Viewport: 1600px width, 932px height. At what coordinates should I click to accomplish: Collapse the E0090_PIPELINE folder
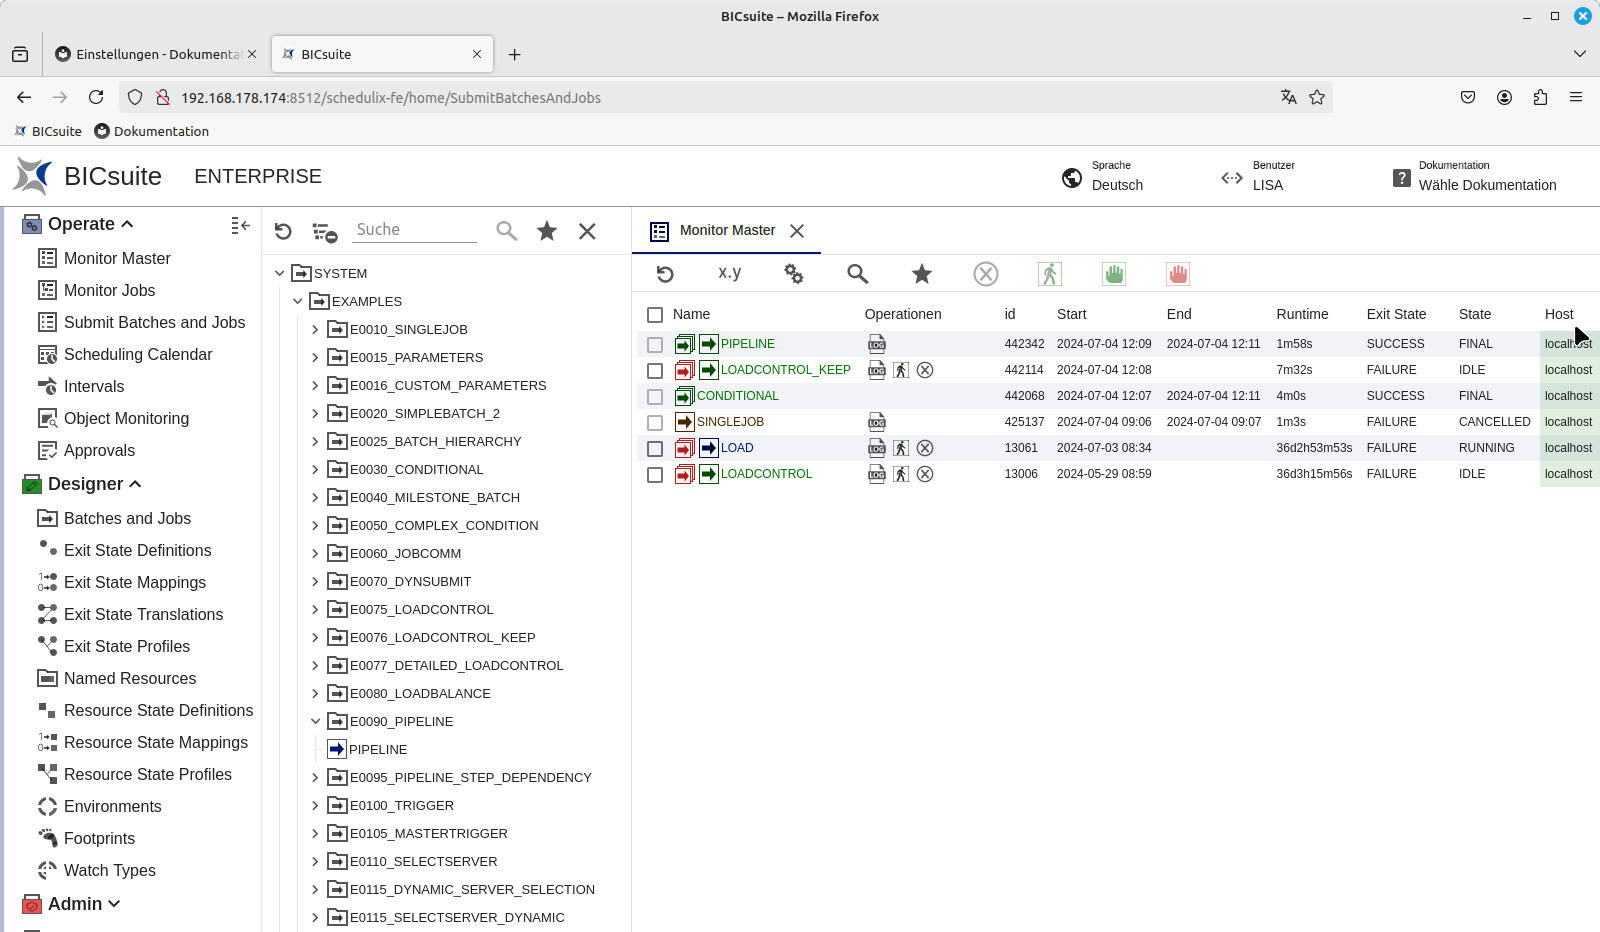(315, 721)
